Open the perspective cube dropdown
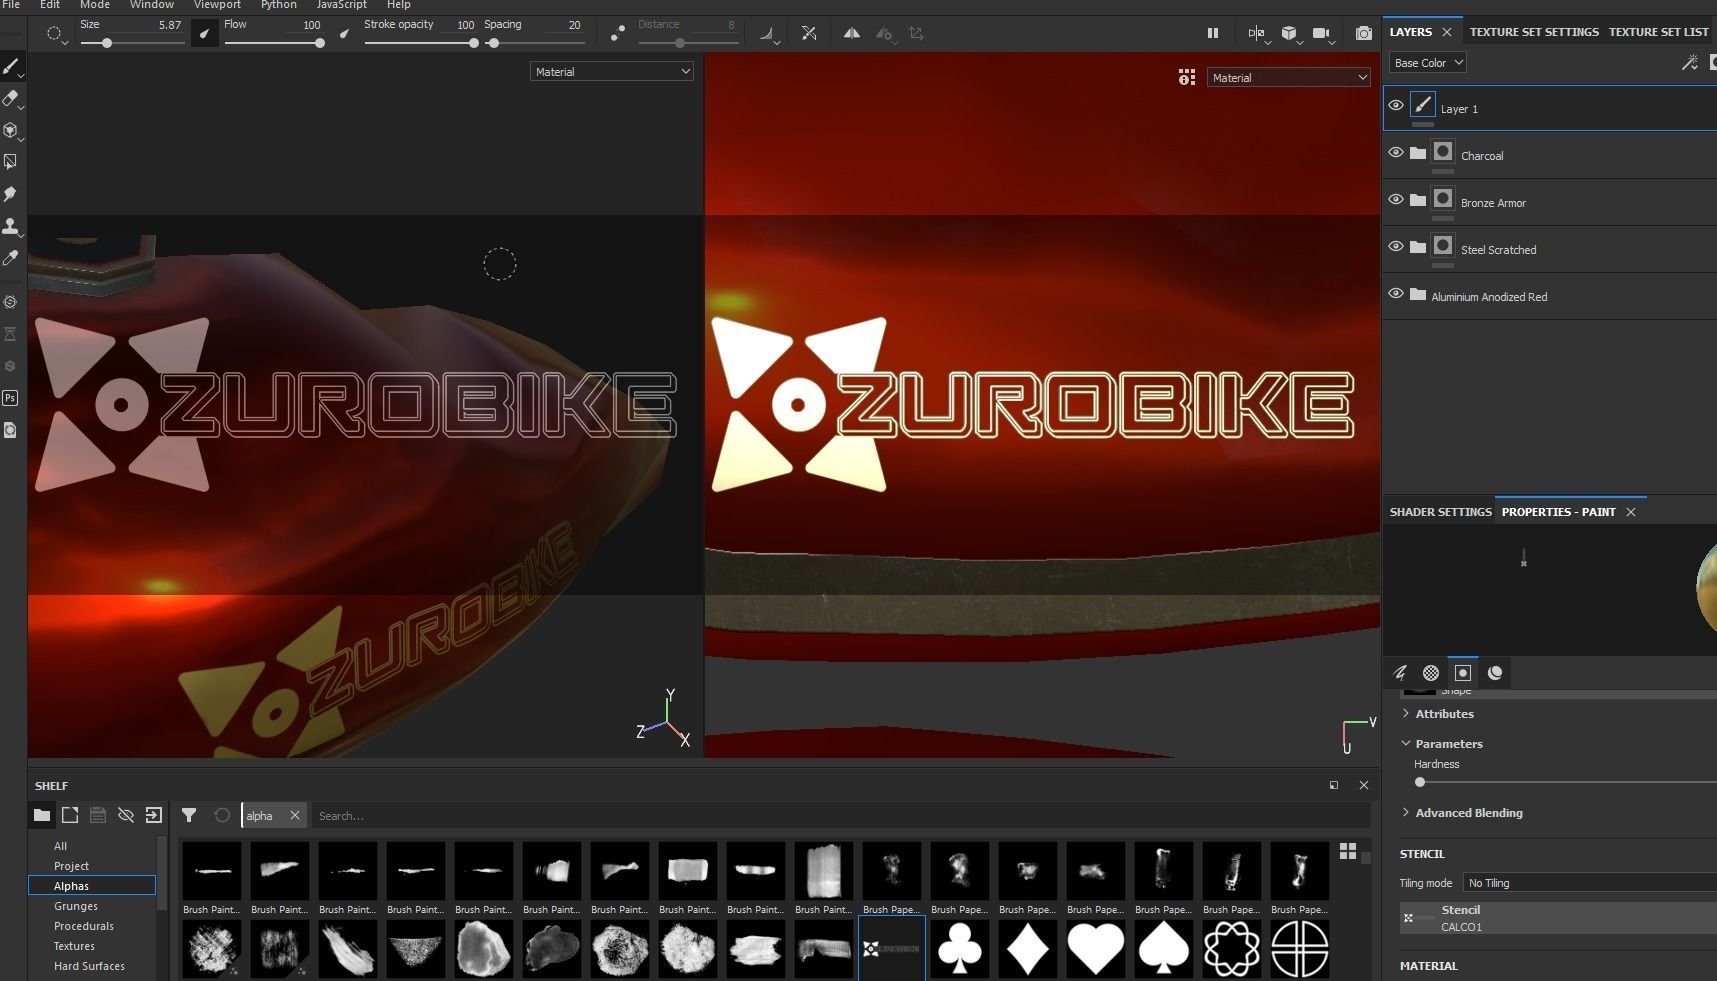Viewport: 1717px width, 981px height. coord(1290,34)
